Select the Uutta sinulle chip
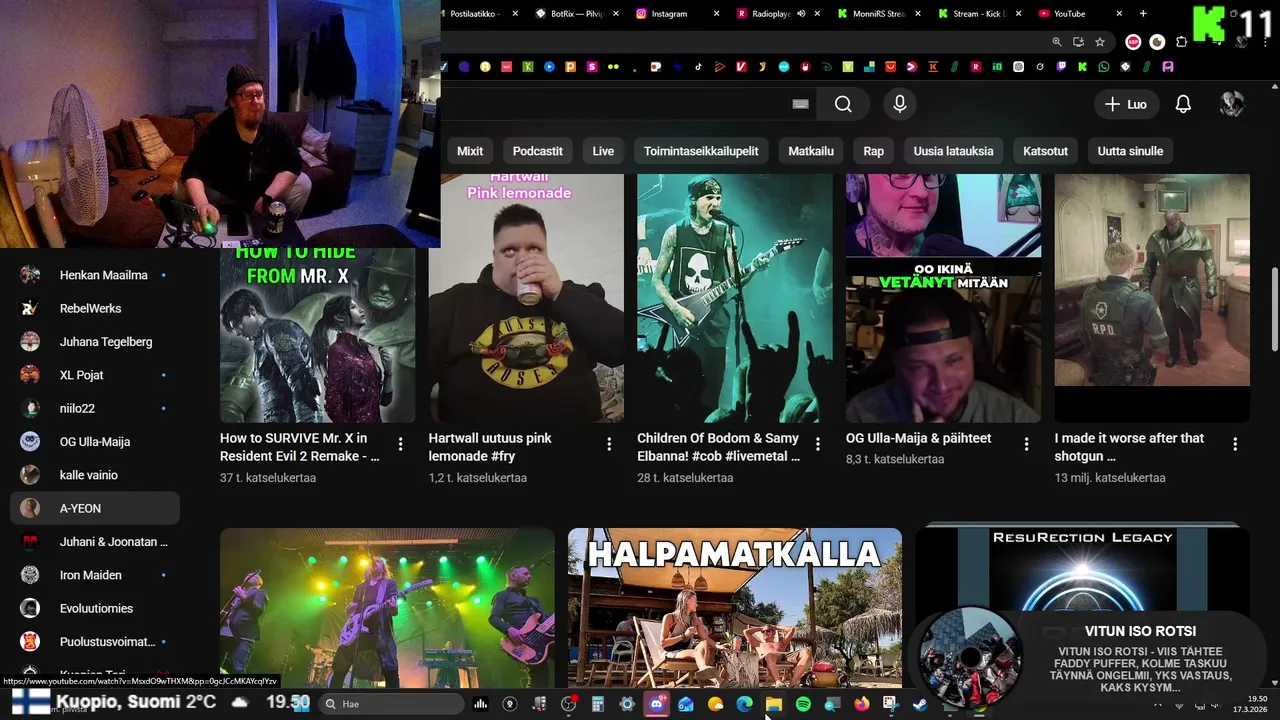The image size is (1280, 720). pyautogui.click(x=1130, y=151)
